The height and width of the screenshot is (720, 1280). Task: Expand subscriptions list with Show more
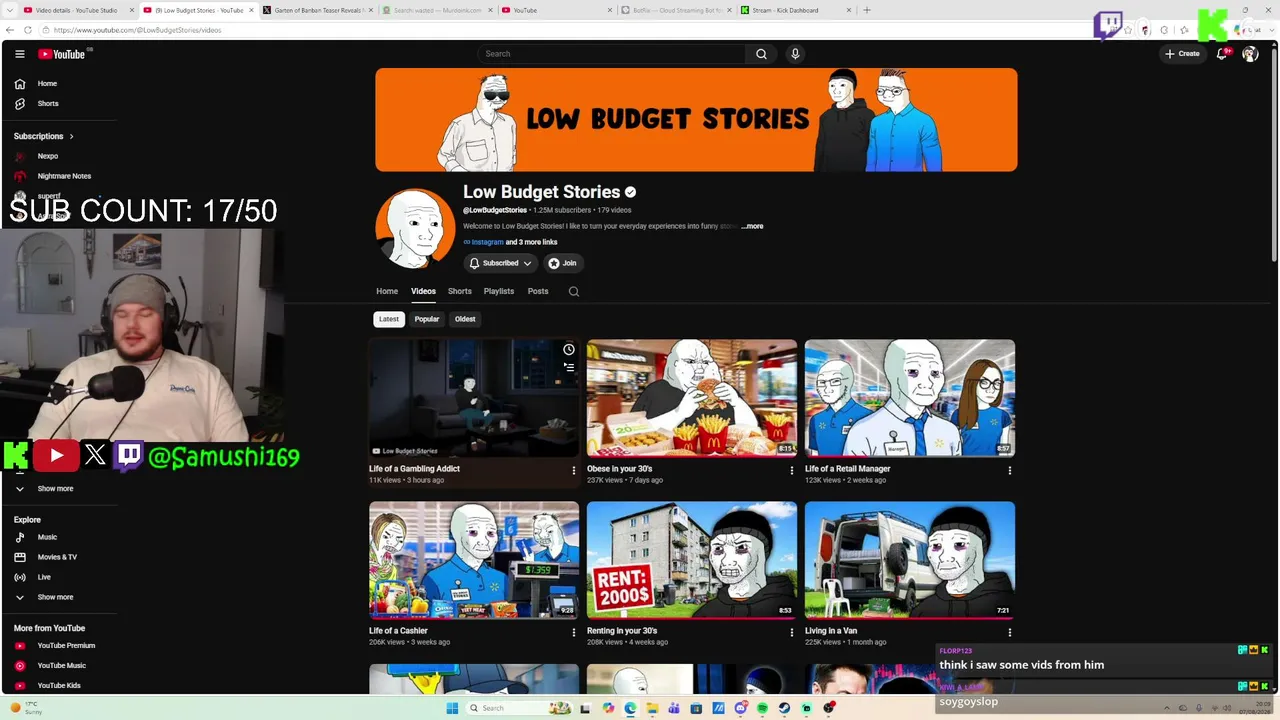coord(56,489)
